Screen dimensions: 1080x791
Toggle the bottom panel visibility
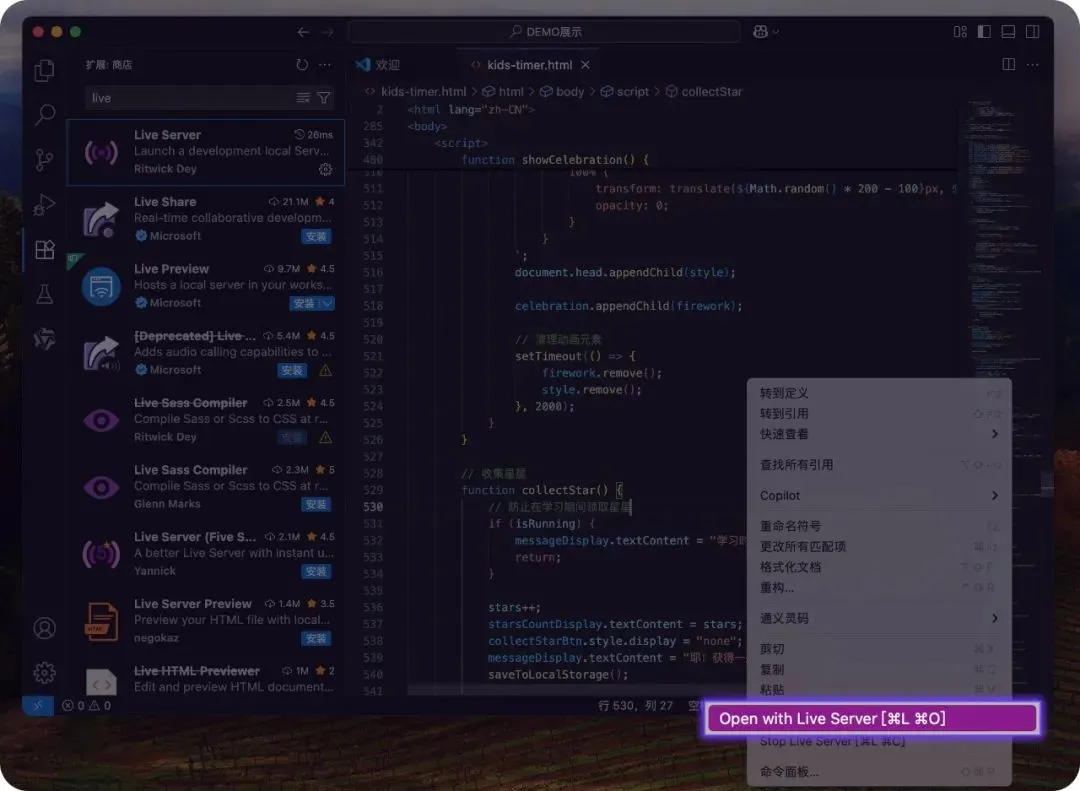pyautogui.click(x=1008, y=32)
